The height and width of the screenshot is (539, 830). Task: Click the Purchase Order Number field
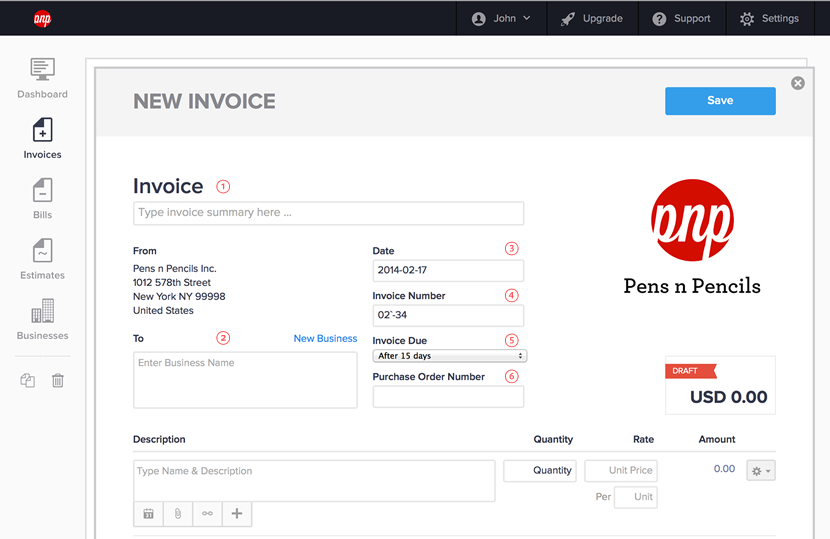448,397
